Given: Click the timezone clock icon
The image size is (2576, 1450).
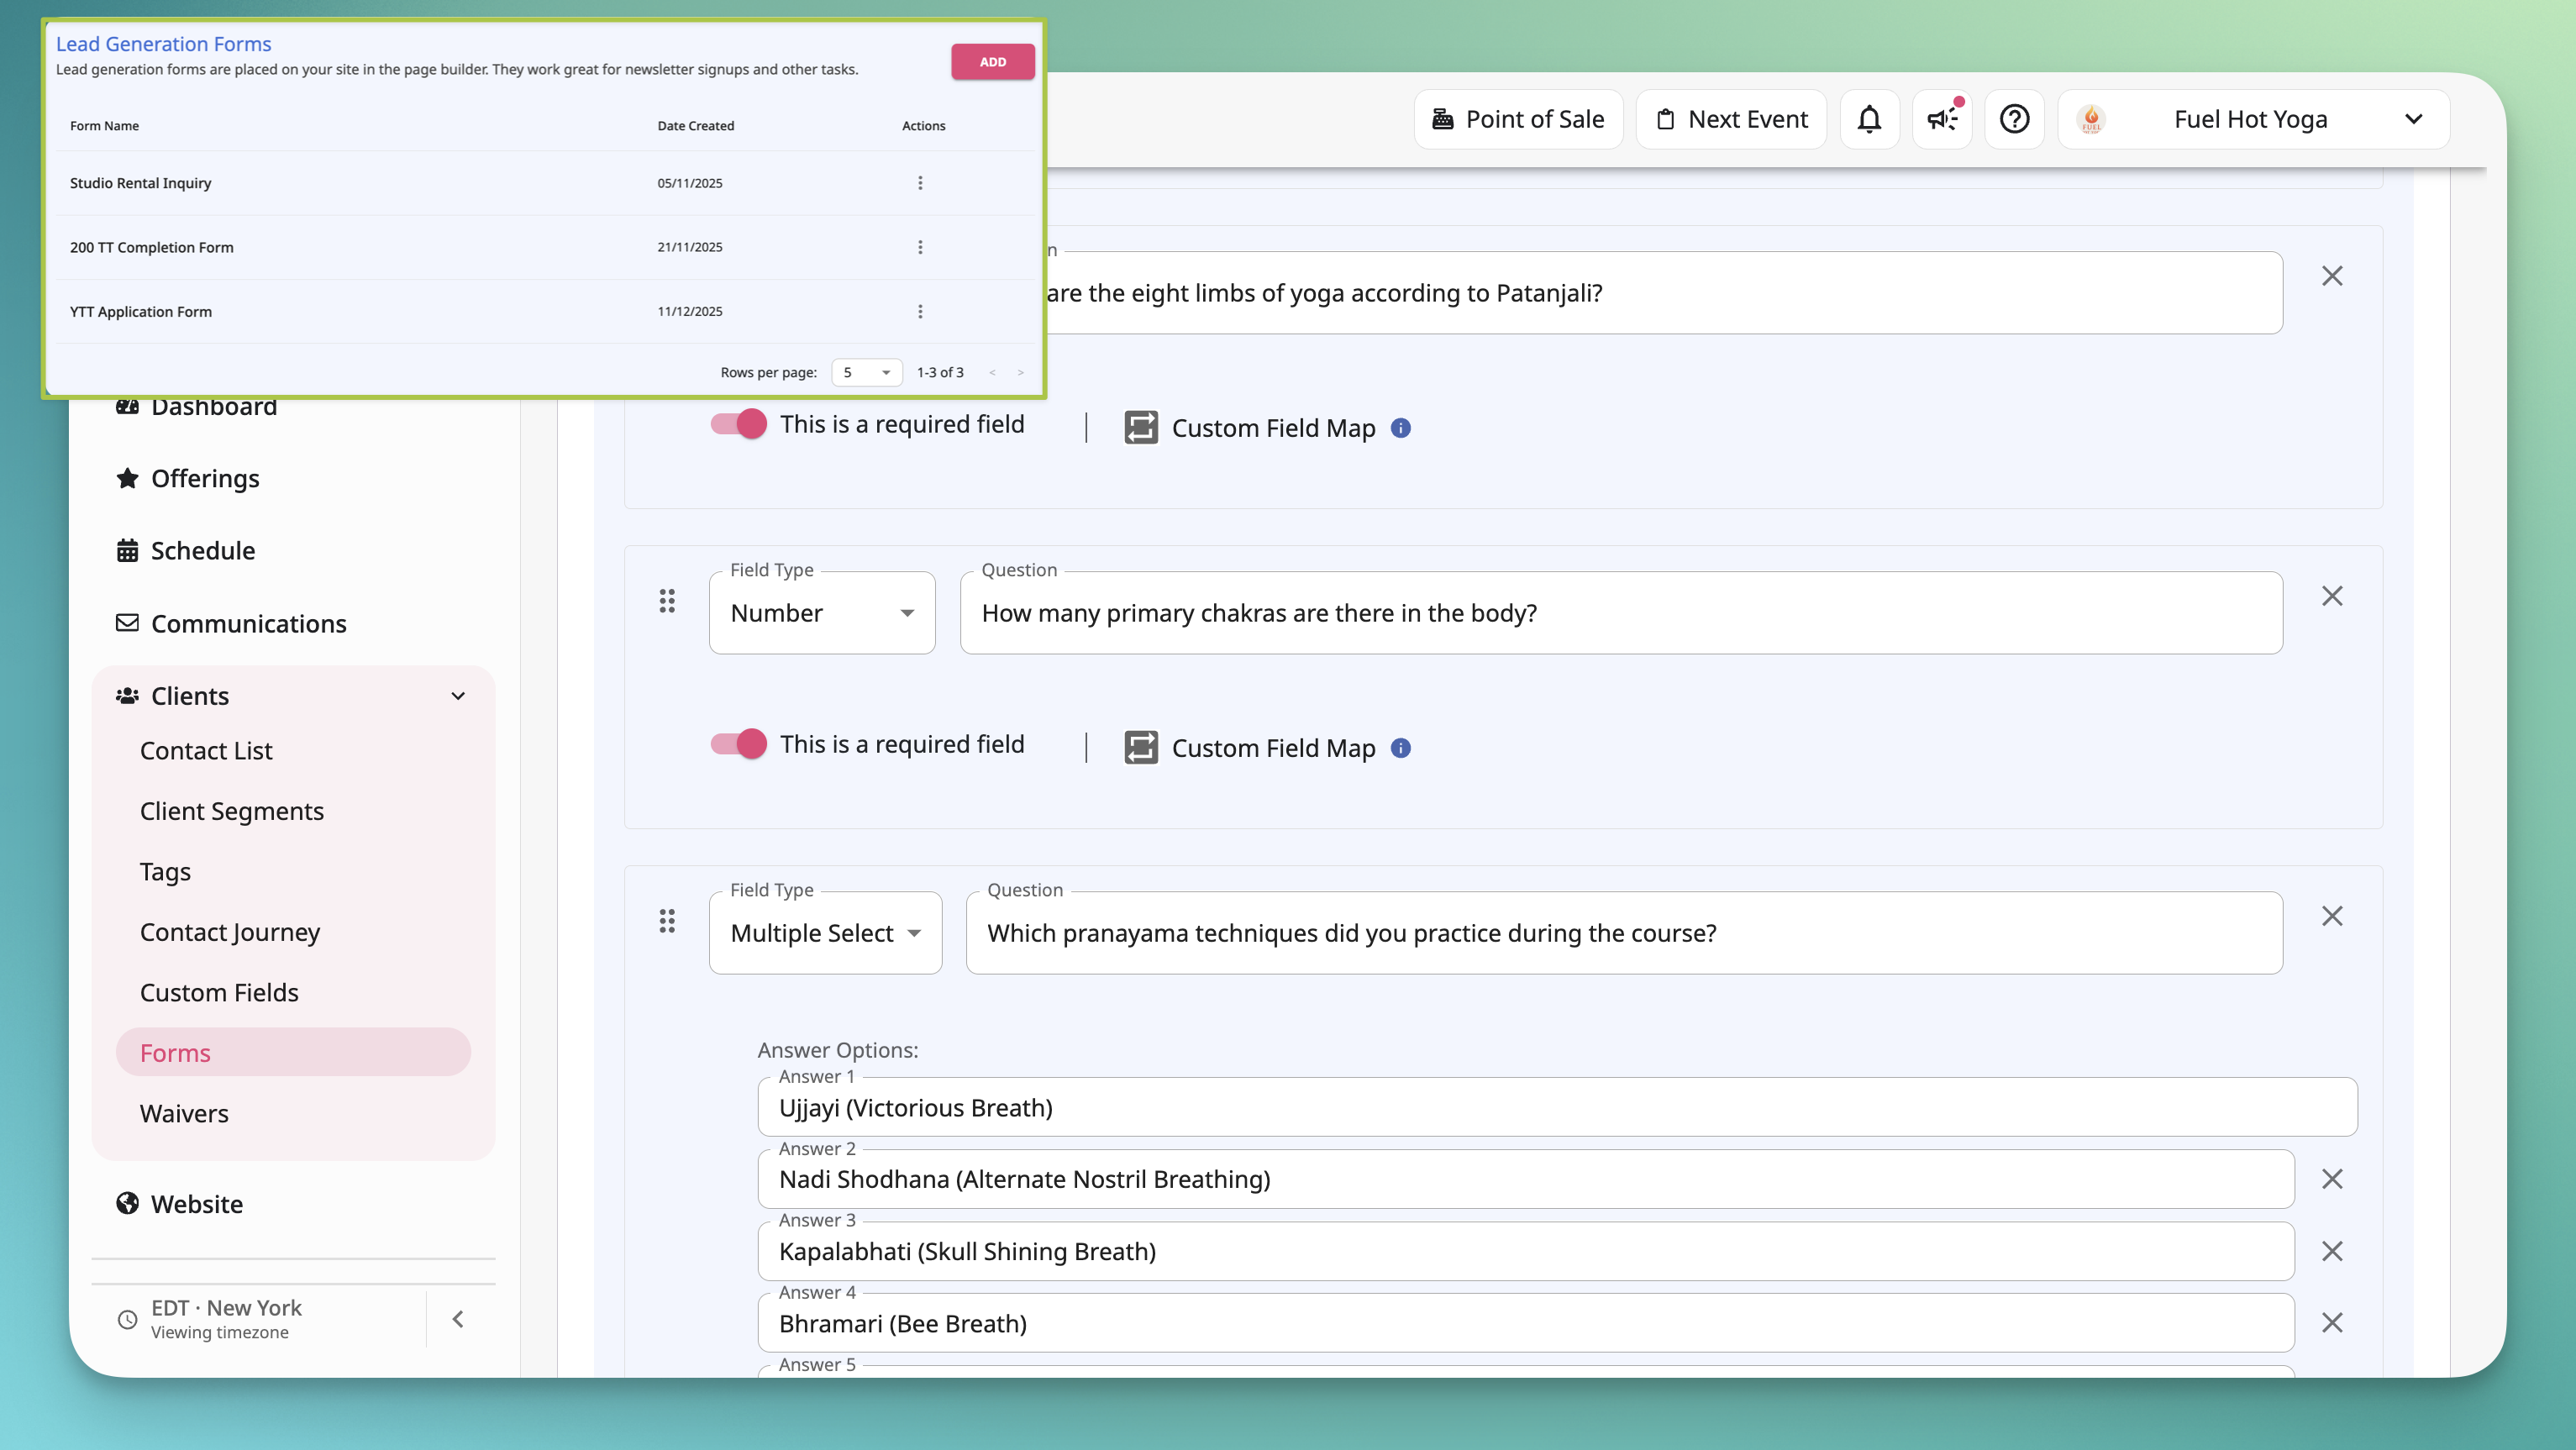Looking at the screenshot, I should [127, 1319].
